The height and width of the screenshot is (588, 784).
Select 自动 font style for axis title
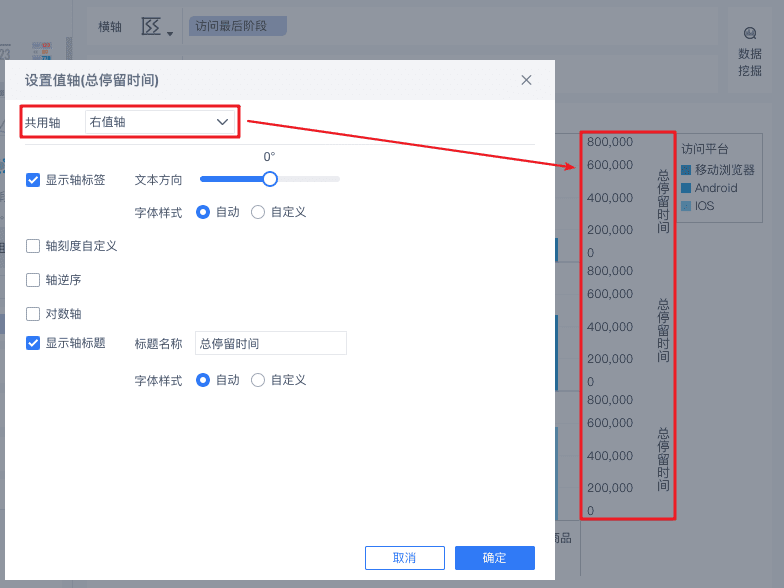coord(203,380)
